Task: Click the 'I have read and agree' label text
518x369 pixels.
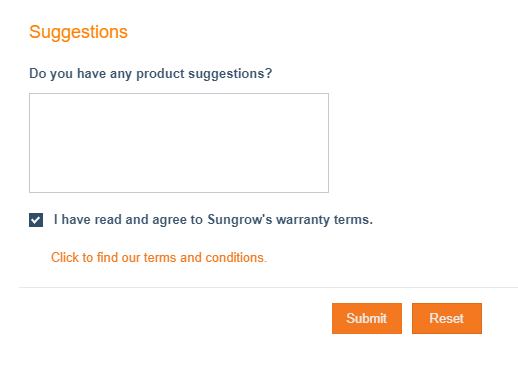Action: point(213,220)
